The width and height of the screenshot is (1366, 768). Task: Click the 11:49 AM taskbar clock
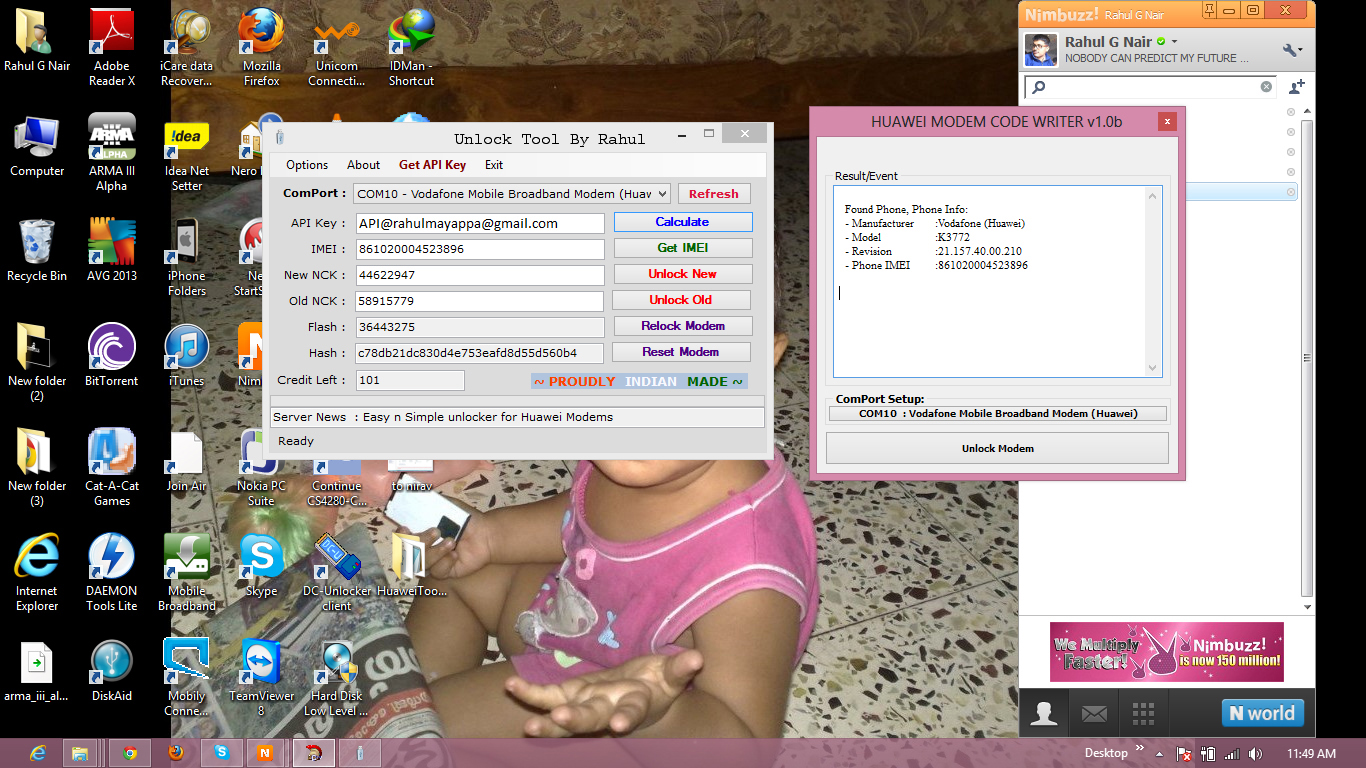1311,753
